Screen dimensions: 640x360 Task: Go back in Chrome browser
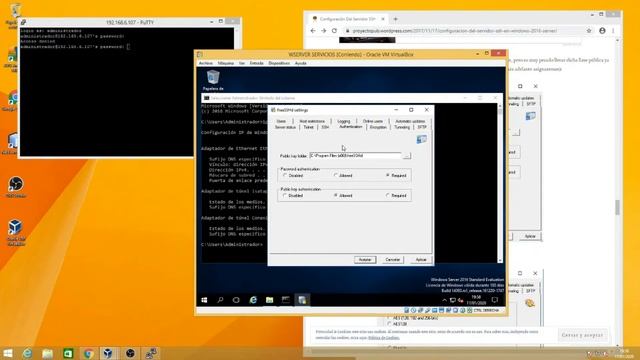(313, 31)
